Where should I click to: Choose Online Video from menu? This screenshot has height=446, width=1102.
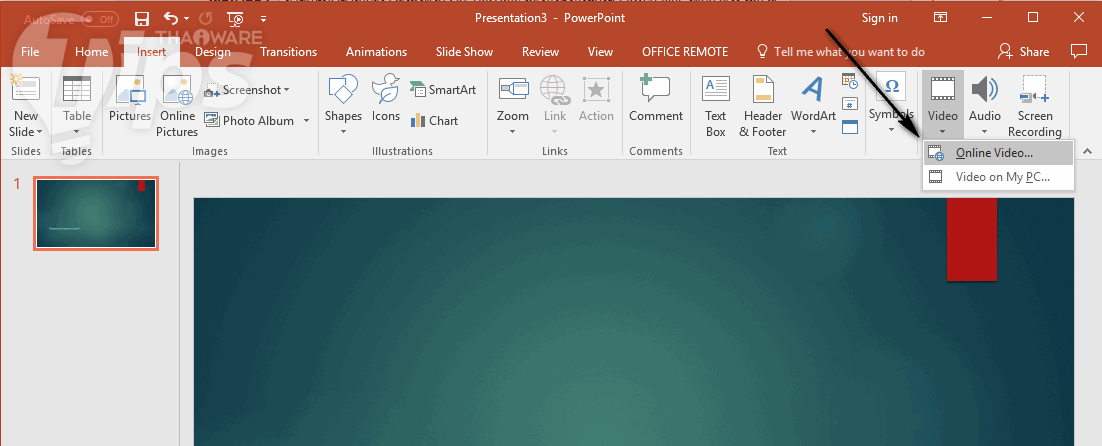999,153
